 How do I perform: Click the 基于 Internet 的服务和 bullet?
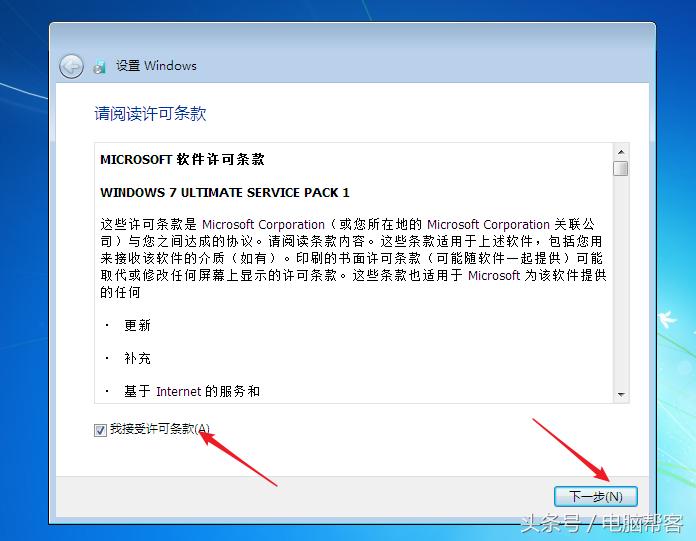pyautogui.click(x=192, y=391)
